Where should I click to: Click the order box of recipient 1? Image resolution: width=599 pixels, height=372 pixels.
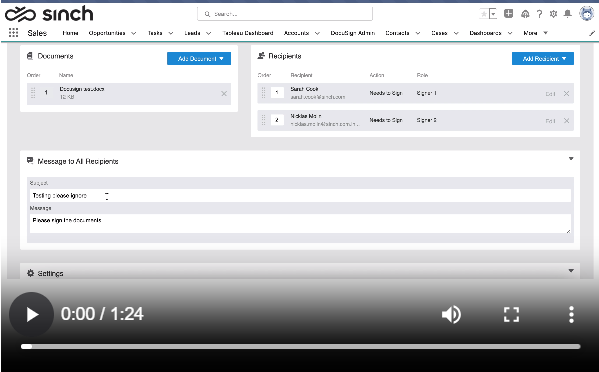[277, 93]
